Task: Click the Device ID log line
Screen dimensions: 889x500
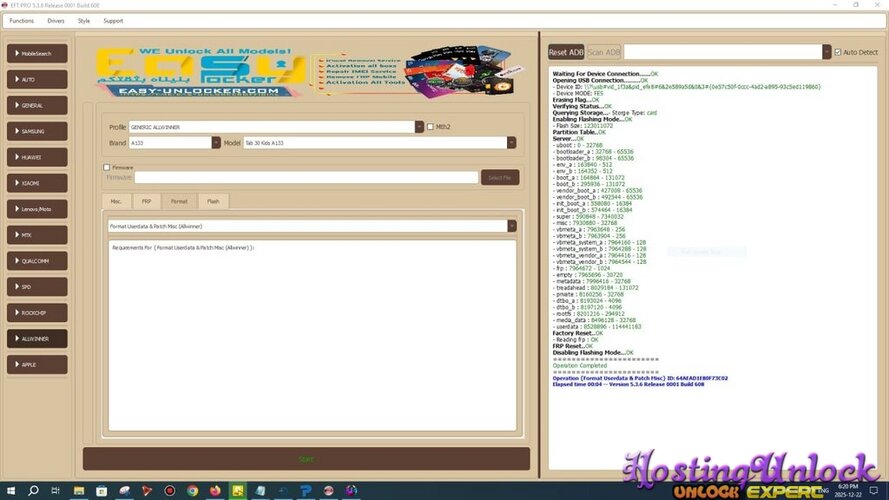Action: (x=688, y=87)
